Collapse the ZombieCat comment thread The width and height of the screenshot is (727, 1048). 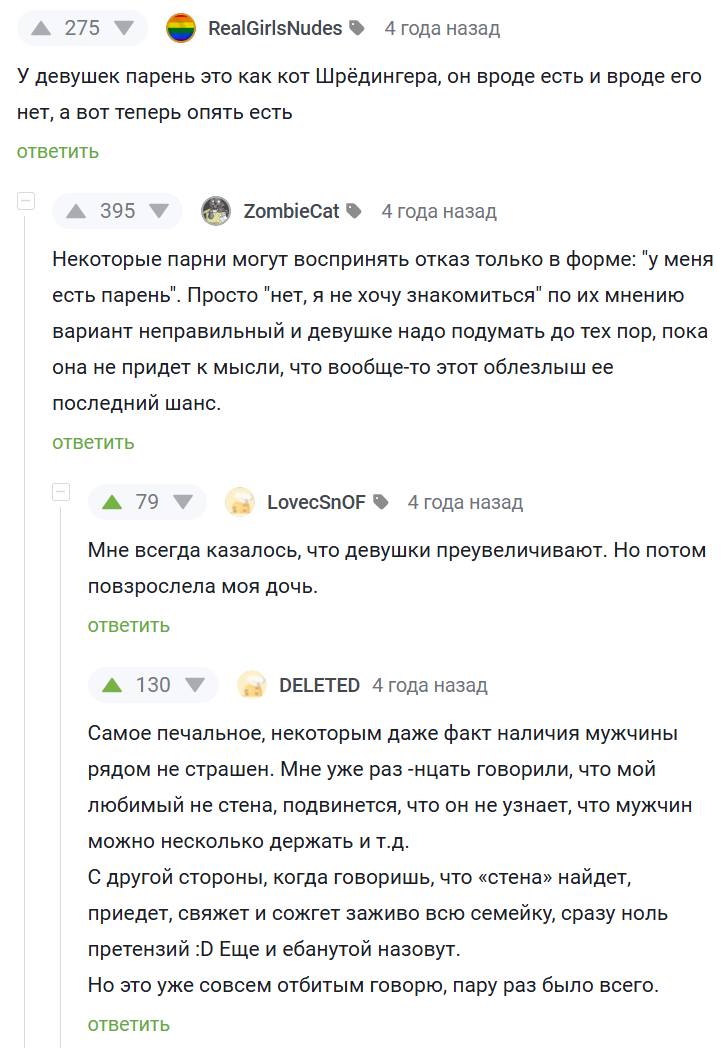coord(25,201)
